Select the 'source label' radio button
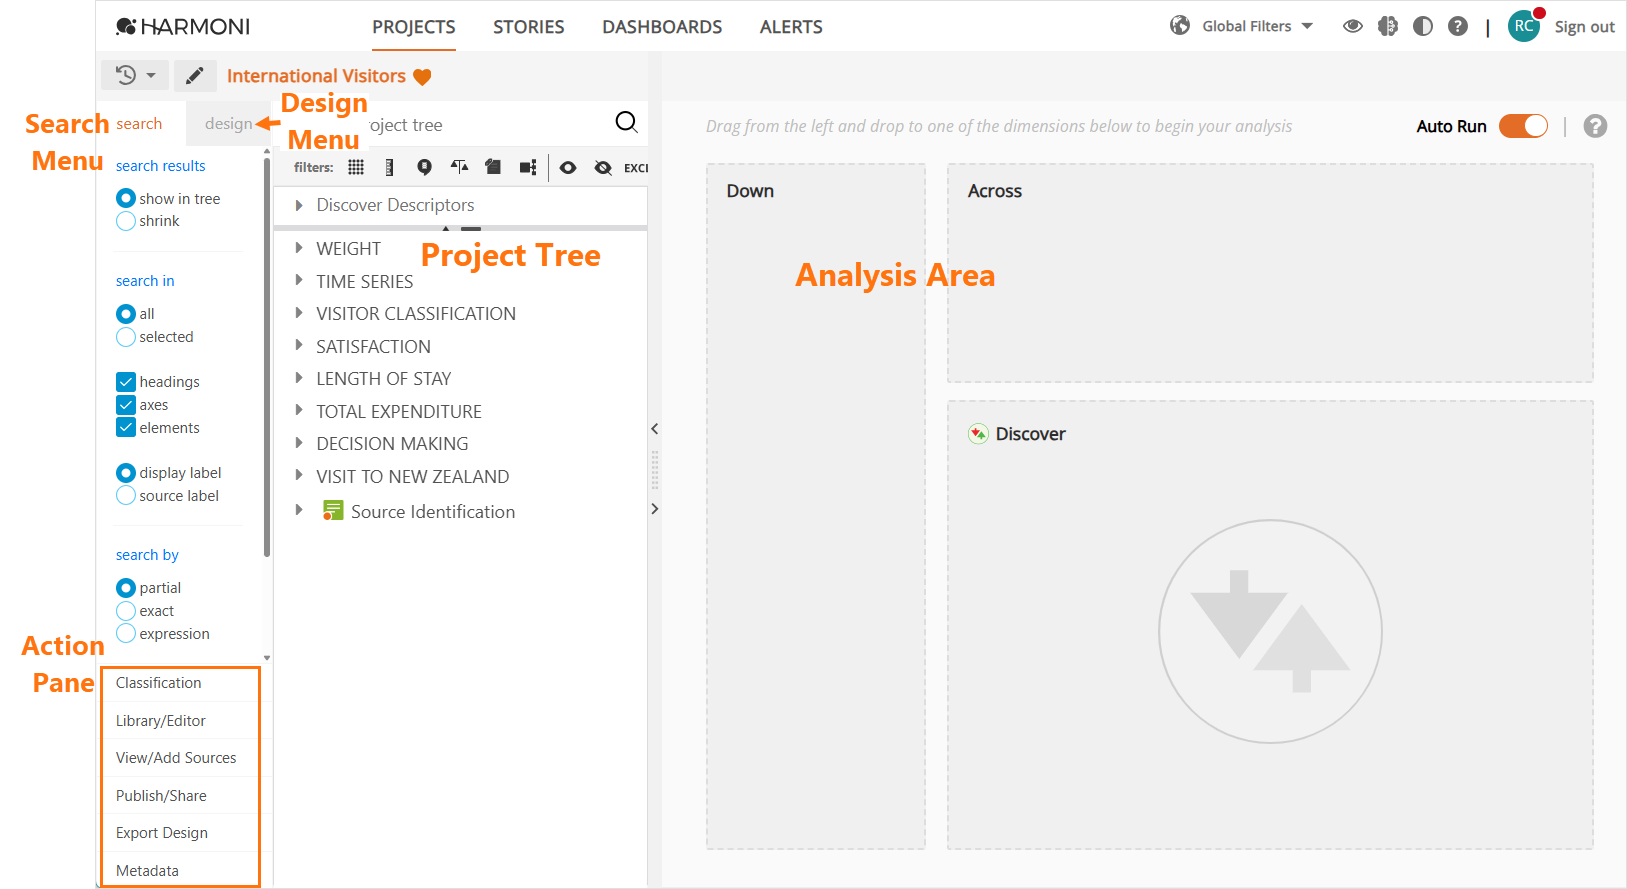This screenshot has width=1627, height=889. pos(126,496)
